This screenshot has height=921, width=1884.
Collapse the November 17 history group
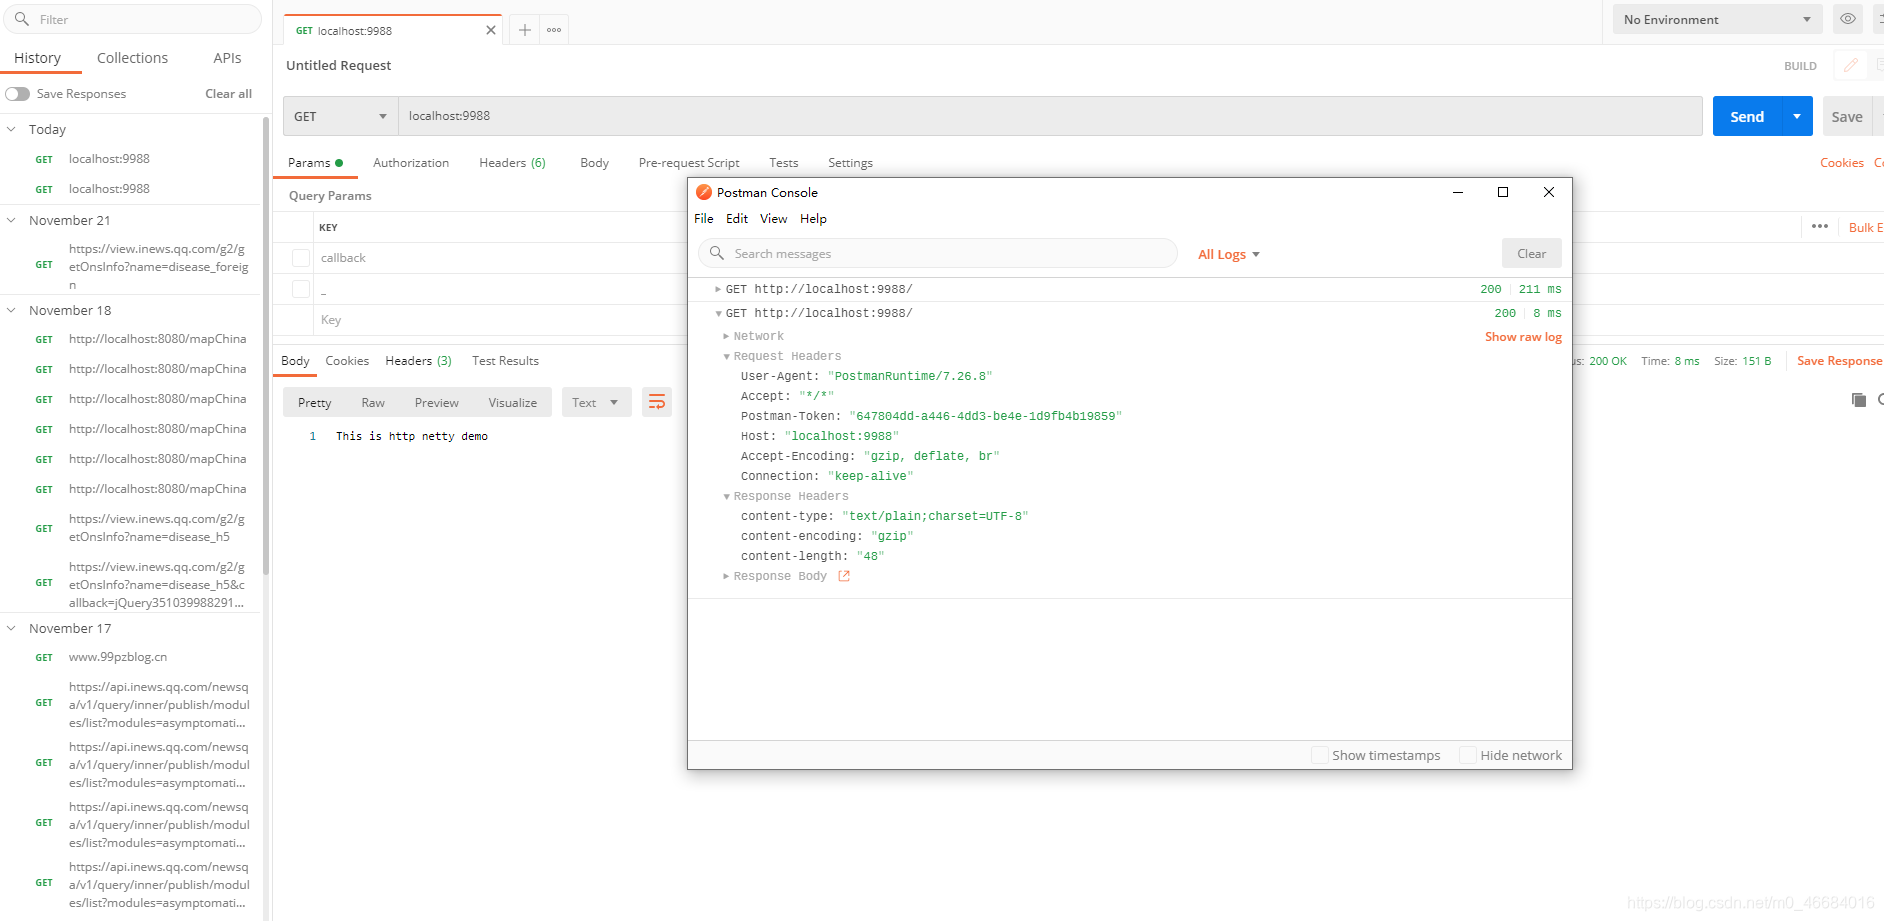pyautogui.click(x=11, y=628)
